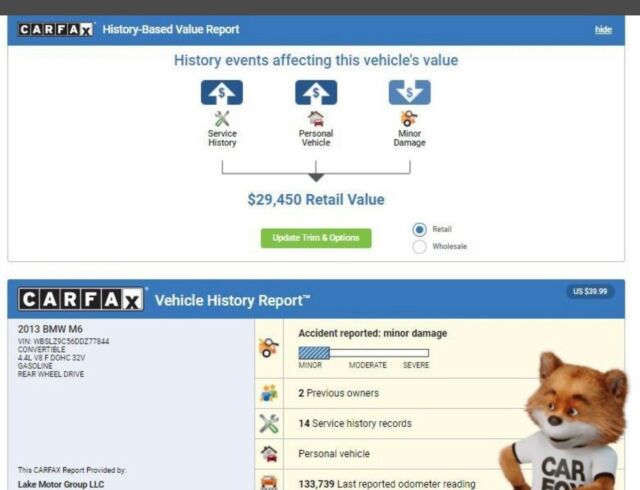This screenshot has width=640, height=490.
Task: Select the Retail radio button
Action: tap(419, 229)
